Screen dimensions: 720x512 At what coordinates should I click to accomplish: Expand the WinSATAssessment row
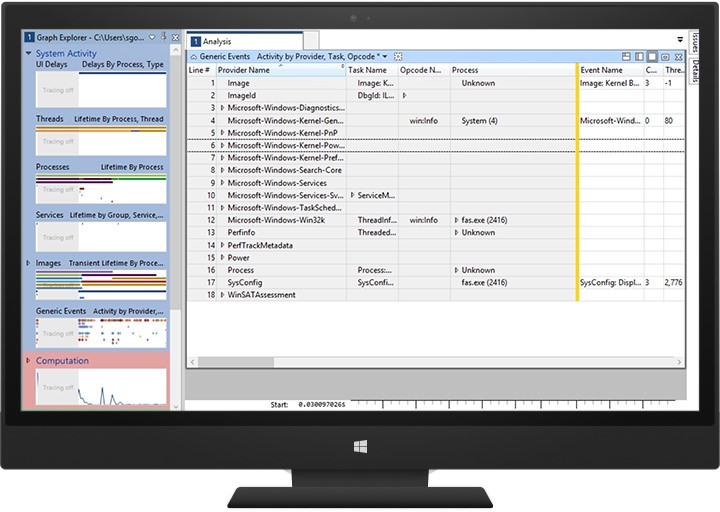[223, 295]
